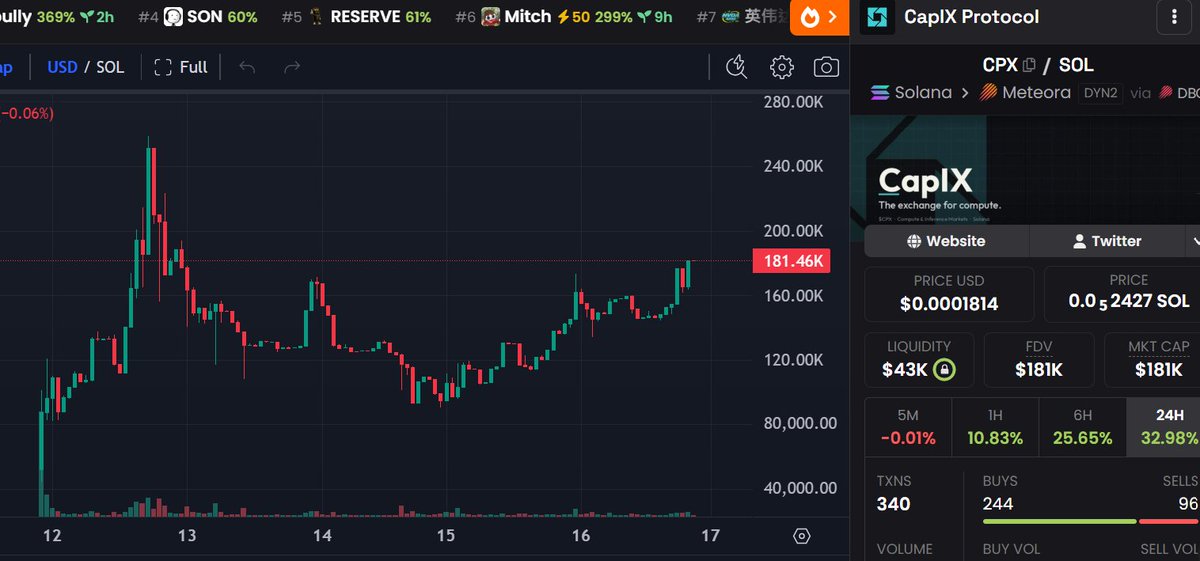
Task: Open trending token #6 Mitch
Action: click(564, 17)
